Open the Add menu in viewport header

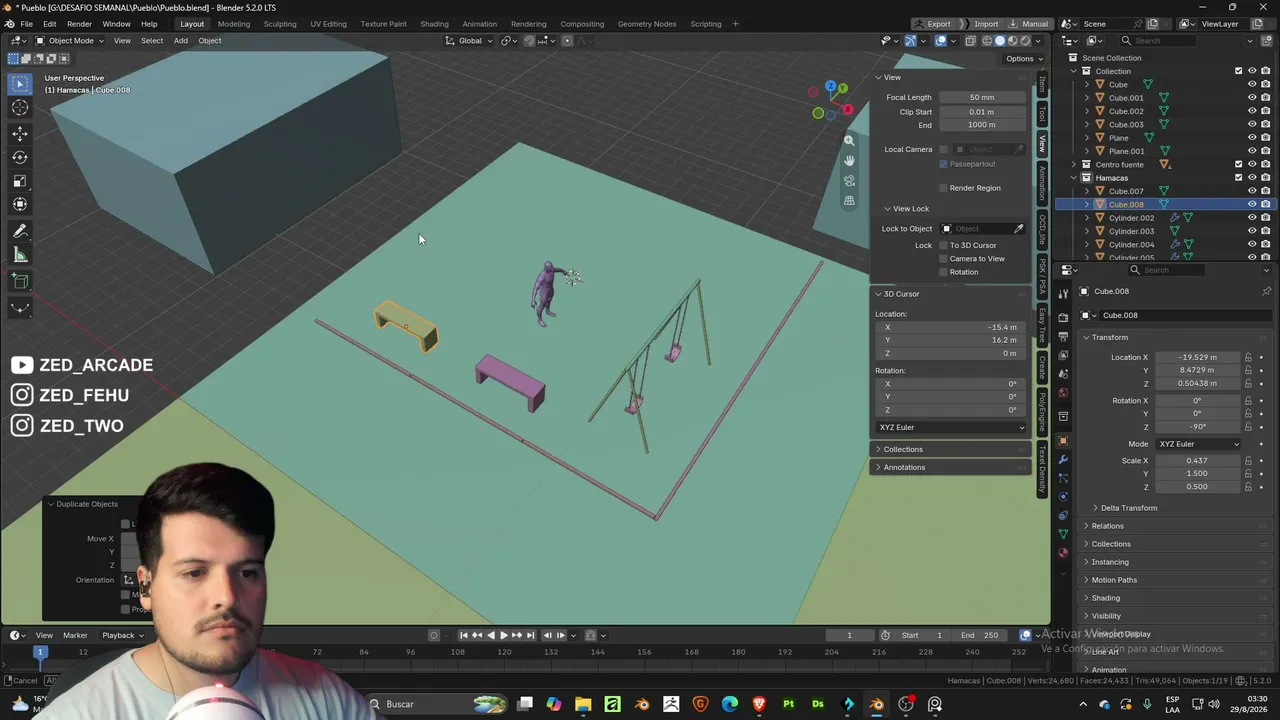pos(180,41)
